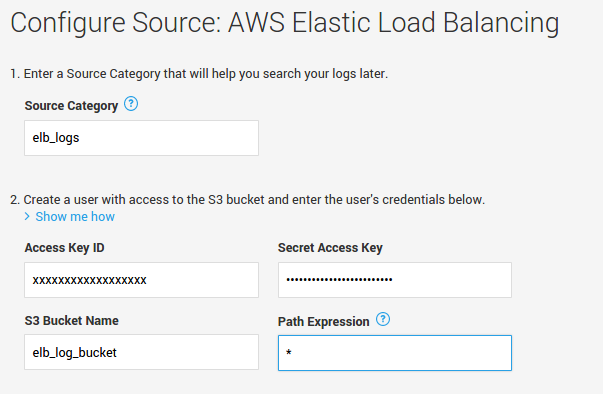The width and height of the screenshot is (603, 394).
Task: Click the Source Category field label
Action: point(71,106)
